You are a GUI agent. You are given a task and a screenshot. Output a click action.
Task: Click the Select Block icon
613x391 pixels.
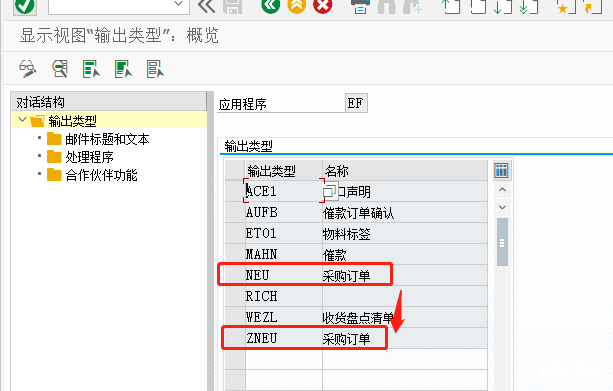pos(123,69)
